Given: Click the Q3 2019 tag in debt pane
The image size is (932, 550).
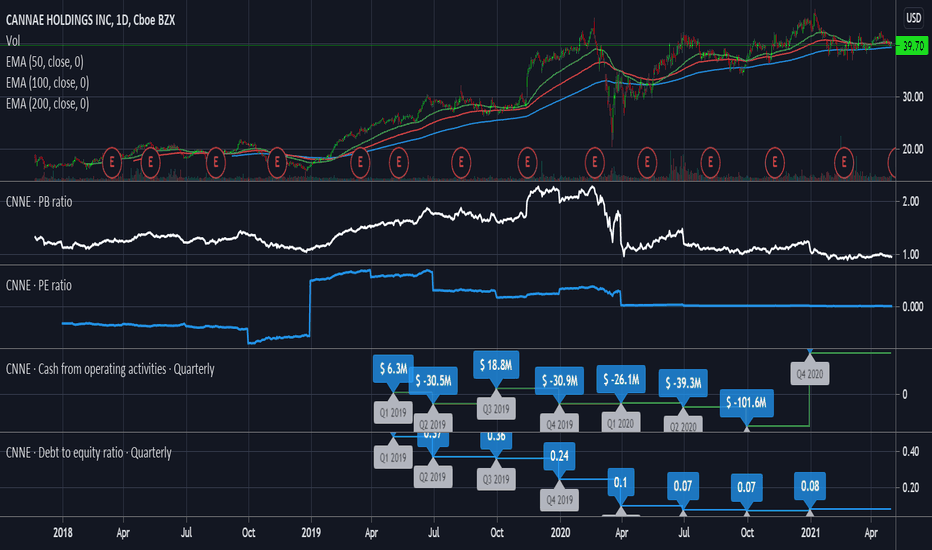Looking at the screenshot, I should click(x=496, y=479).
